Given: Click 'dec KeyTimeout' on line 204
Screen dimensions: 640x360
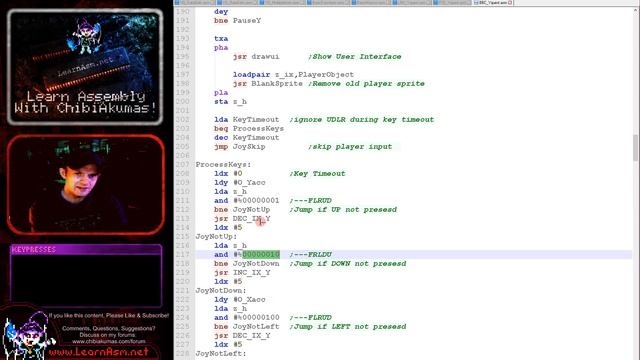Looking at the screenshot, I should point(247,138).
